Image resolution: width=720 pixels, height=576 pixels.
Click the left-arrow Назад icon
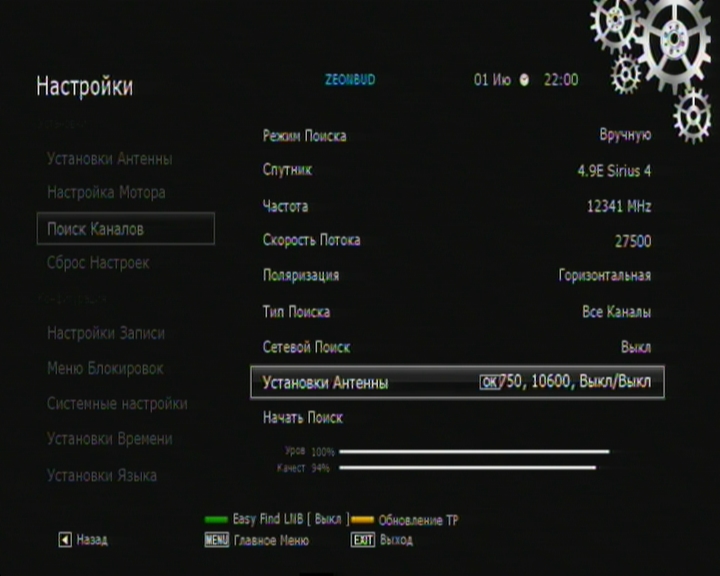pos(66,540)
